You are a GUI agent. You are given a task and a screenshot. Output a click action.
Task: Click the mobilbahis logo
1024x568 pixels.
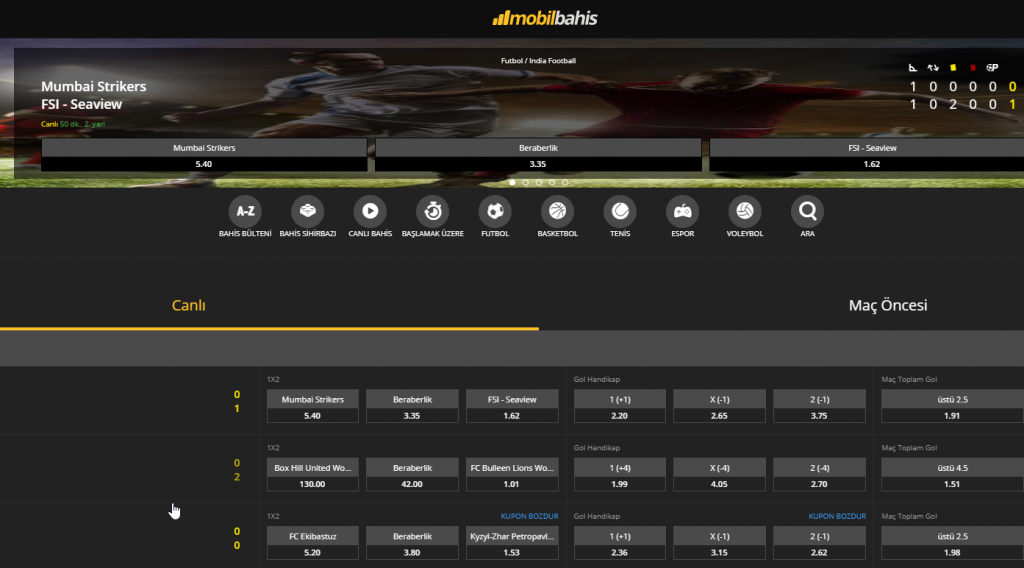(545, 18)
